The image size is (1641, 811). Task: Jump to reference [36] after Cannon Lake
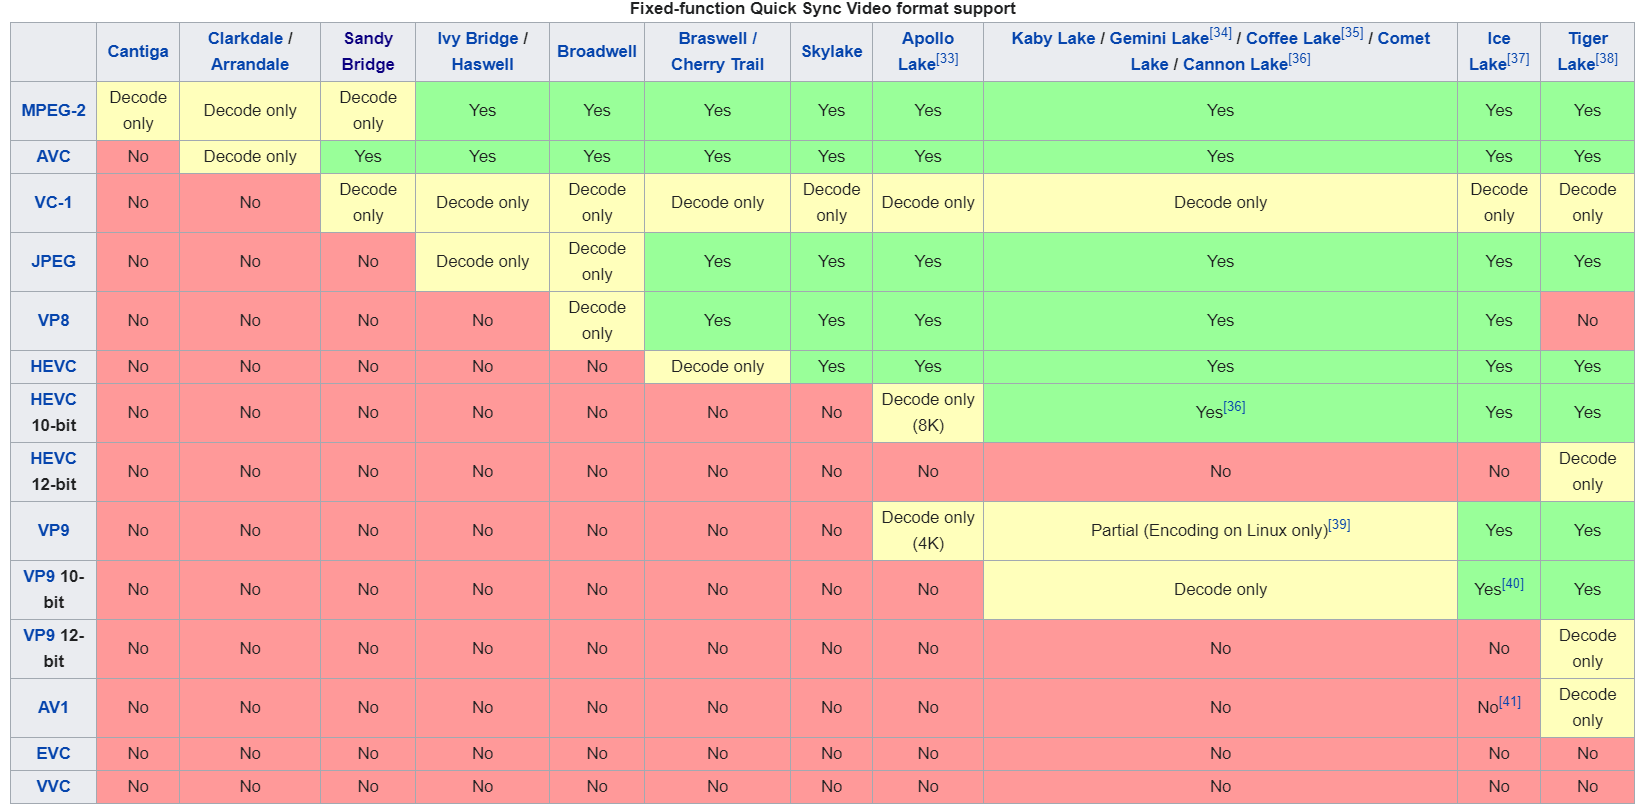coord(1299,59)
